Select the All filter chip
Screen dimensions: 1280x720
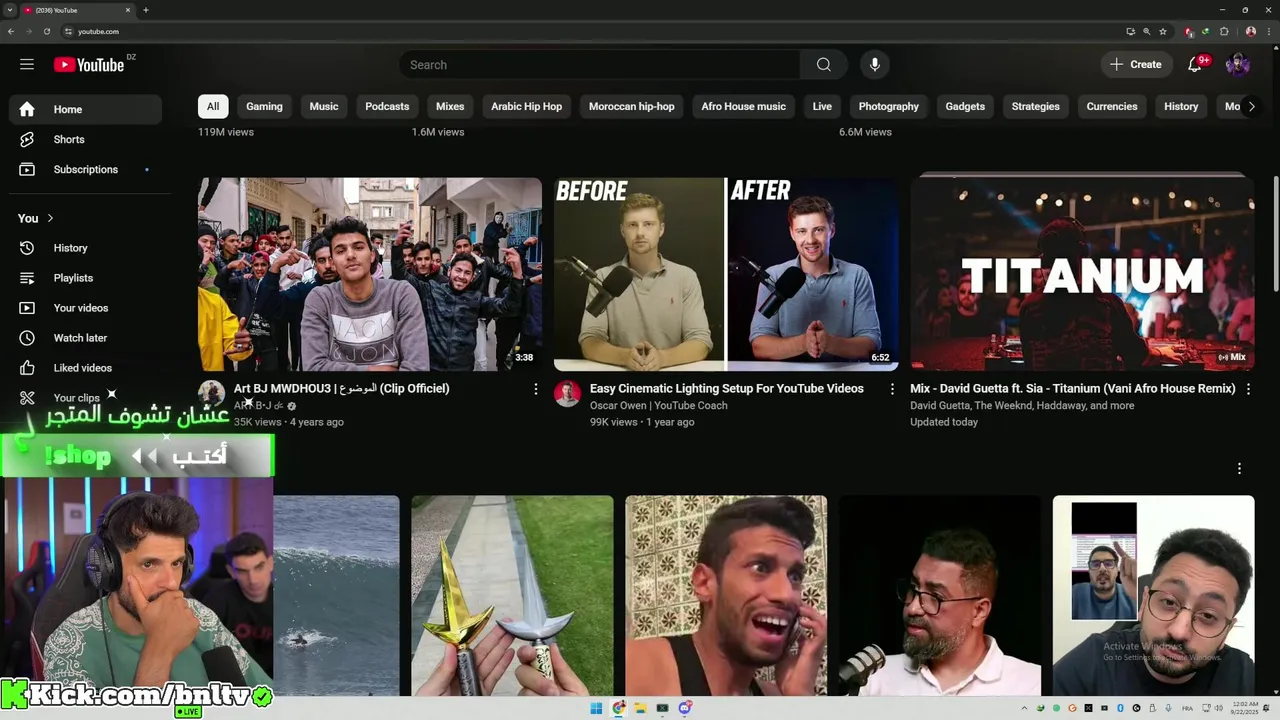pos(213,106)
